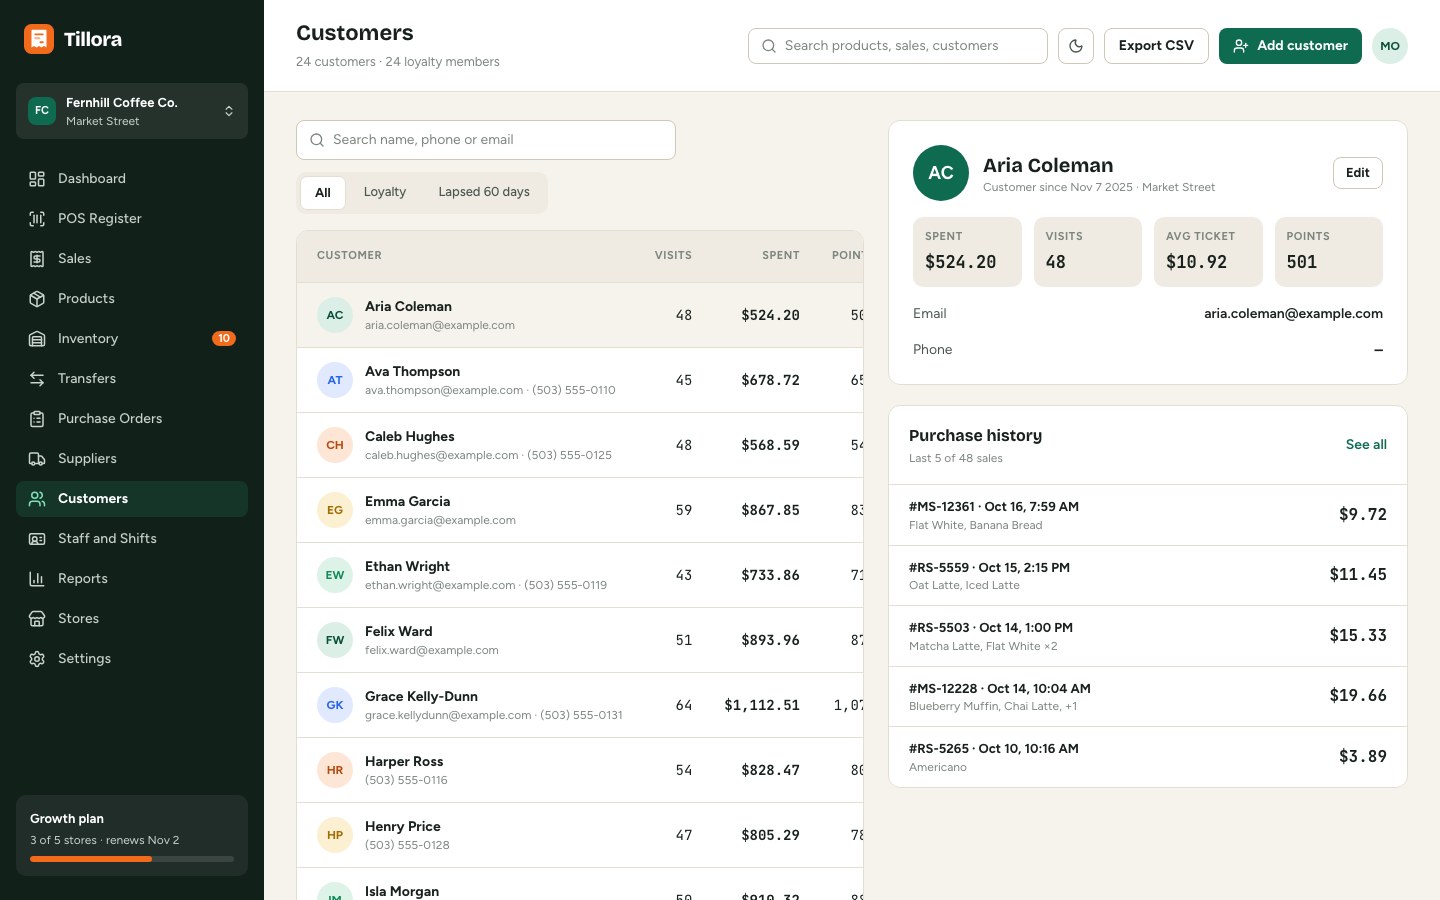Open Suppliers in sidebar

tap(132, 459)
